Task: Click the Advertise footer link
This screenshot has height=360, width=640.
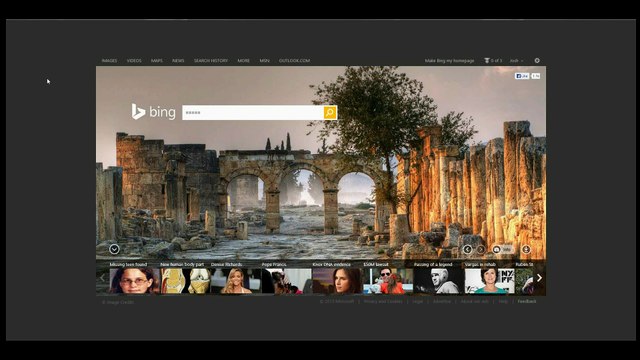Action: (442, 302)
